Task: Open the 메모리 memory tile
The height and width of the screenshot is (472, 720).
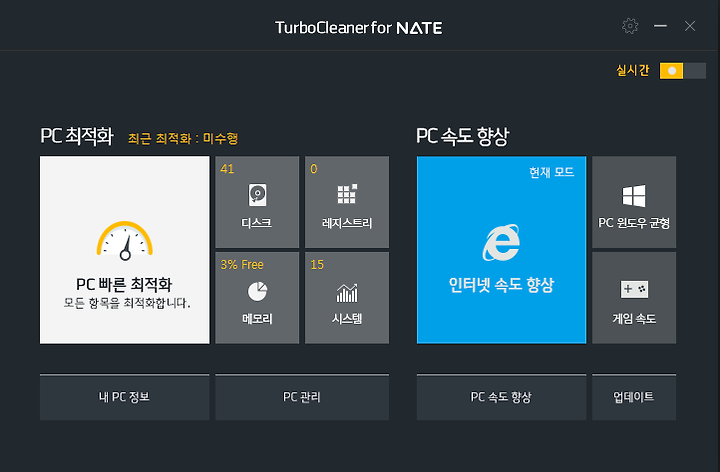Action: point(257,298)
